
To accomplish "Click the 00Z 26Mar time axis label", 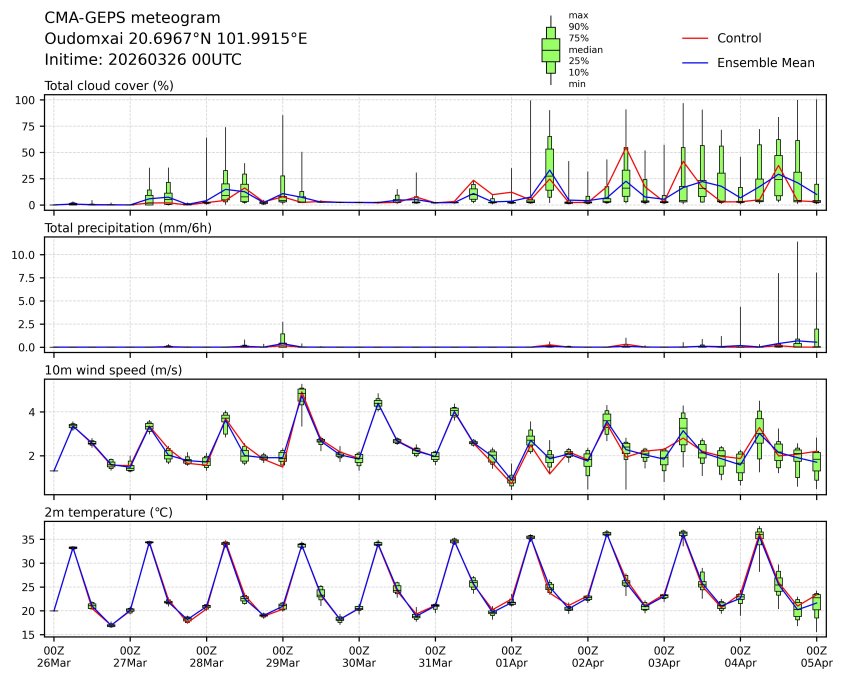I will click(54, 656).
